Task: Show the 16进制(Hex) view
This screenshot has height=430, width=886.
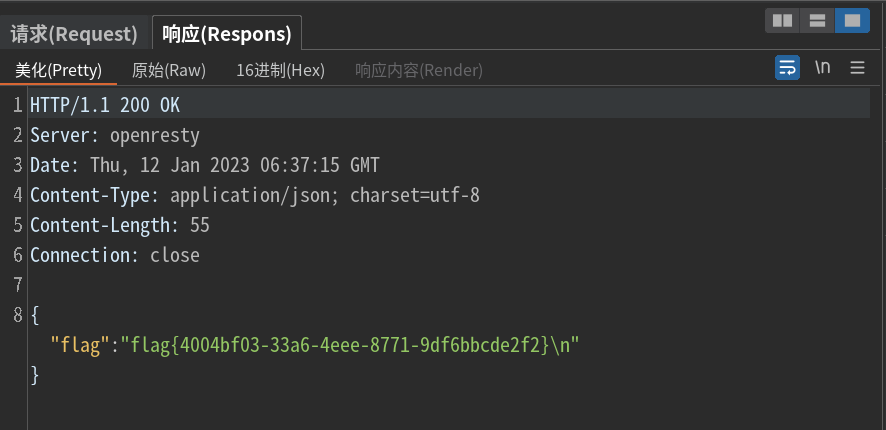Action: click(x=281, y=70)
